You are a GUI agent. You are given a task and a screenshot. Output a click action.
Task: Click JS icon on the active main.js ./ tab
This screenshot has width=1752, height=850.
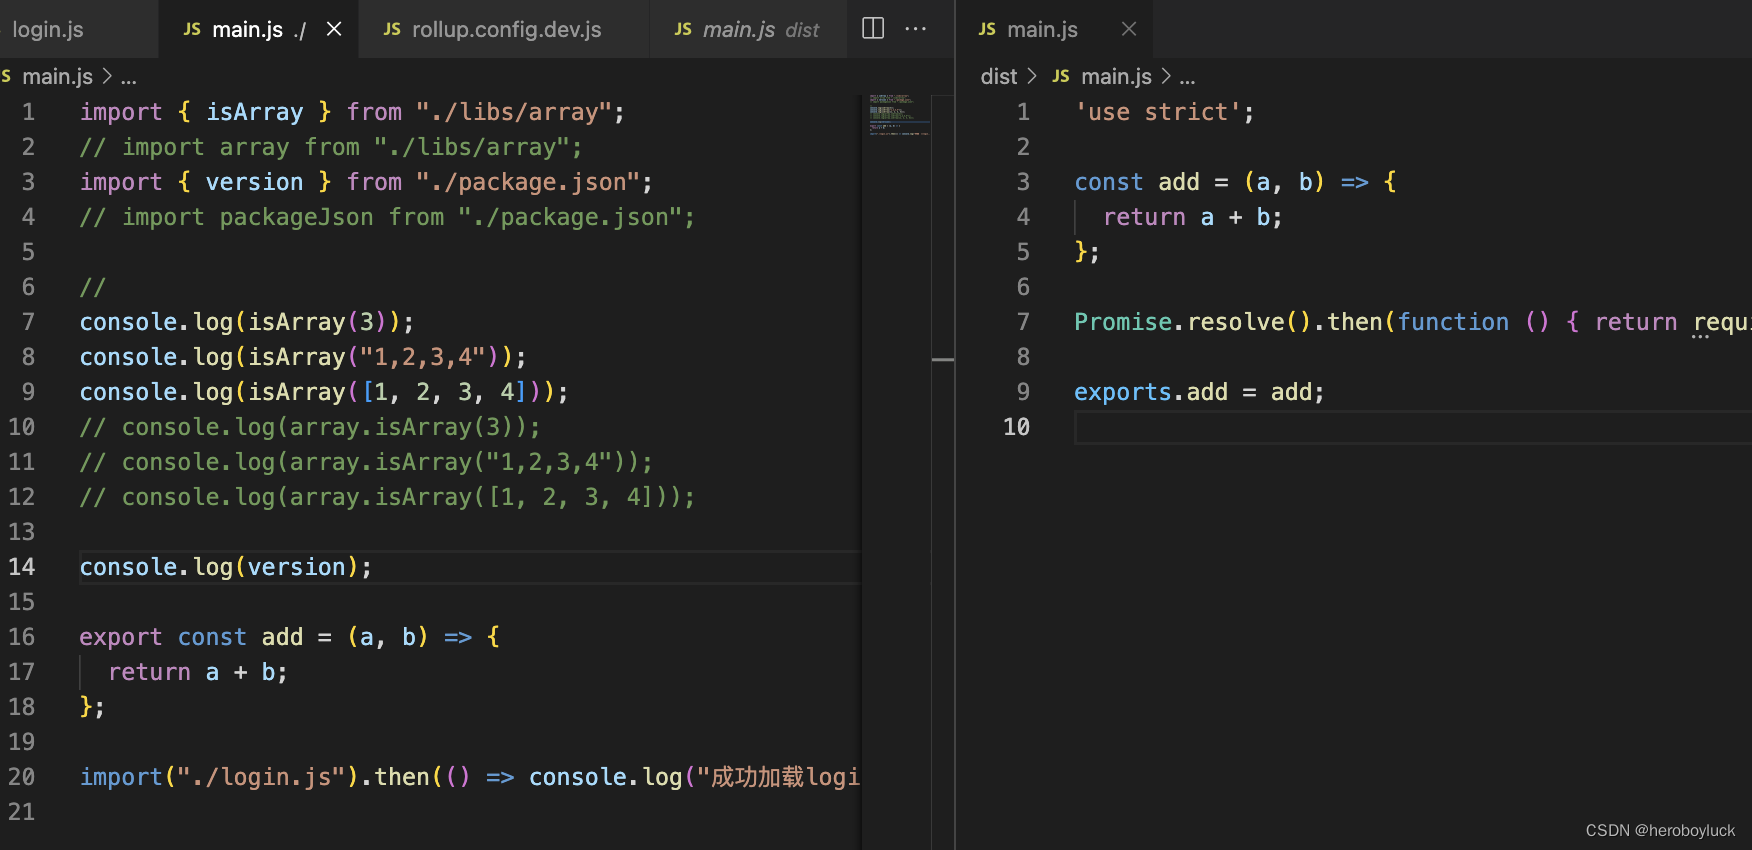click(x=192, y=29)
